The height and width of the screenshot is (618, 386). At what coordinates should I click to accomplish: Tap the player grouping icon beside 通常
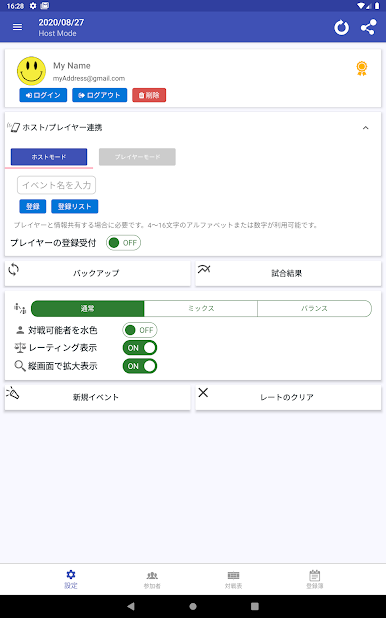coord(20,309)
